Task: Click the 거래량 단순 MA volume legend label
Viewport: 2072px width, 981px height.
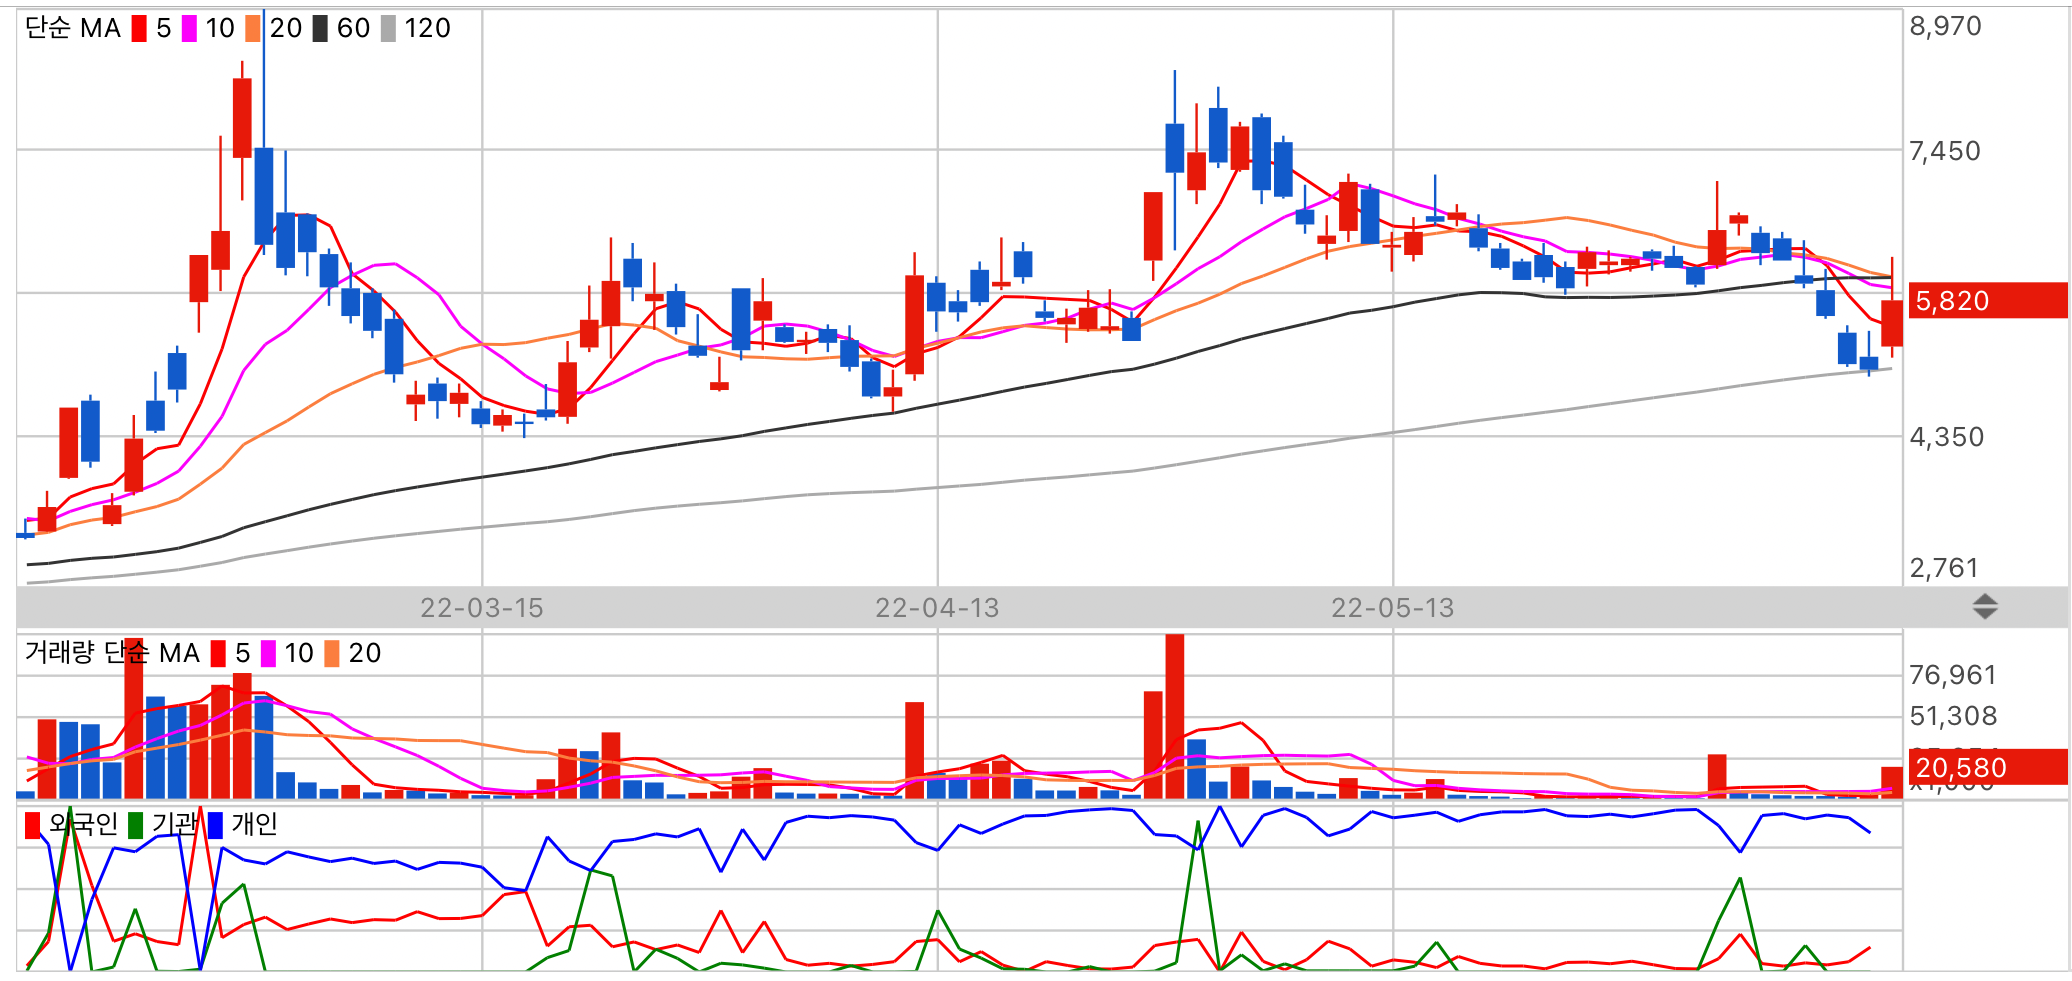Action: [112, 653]
